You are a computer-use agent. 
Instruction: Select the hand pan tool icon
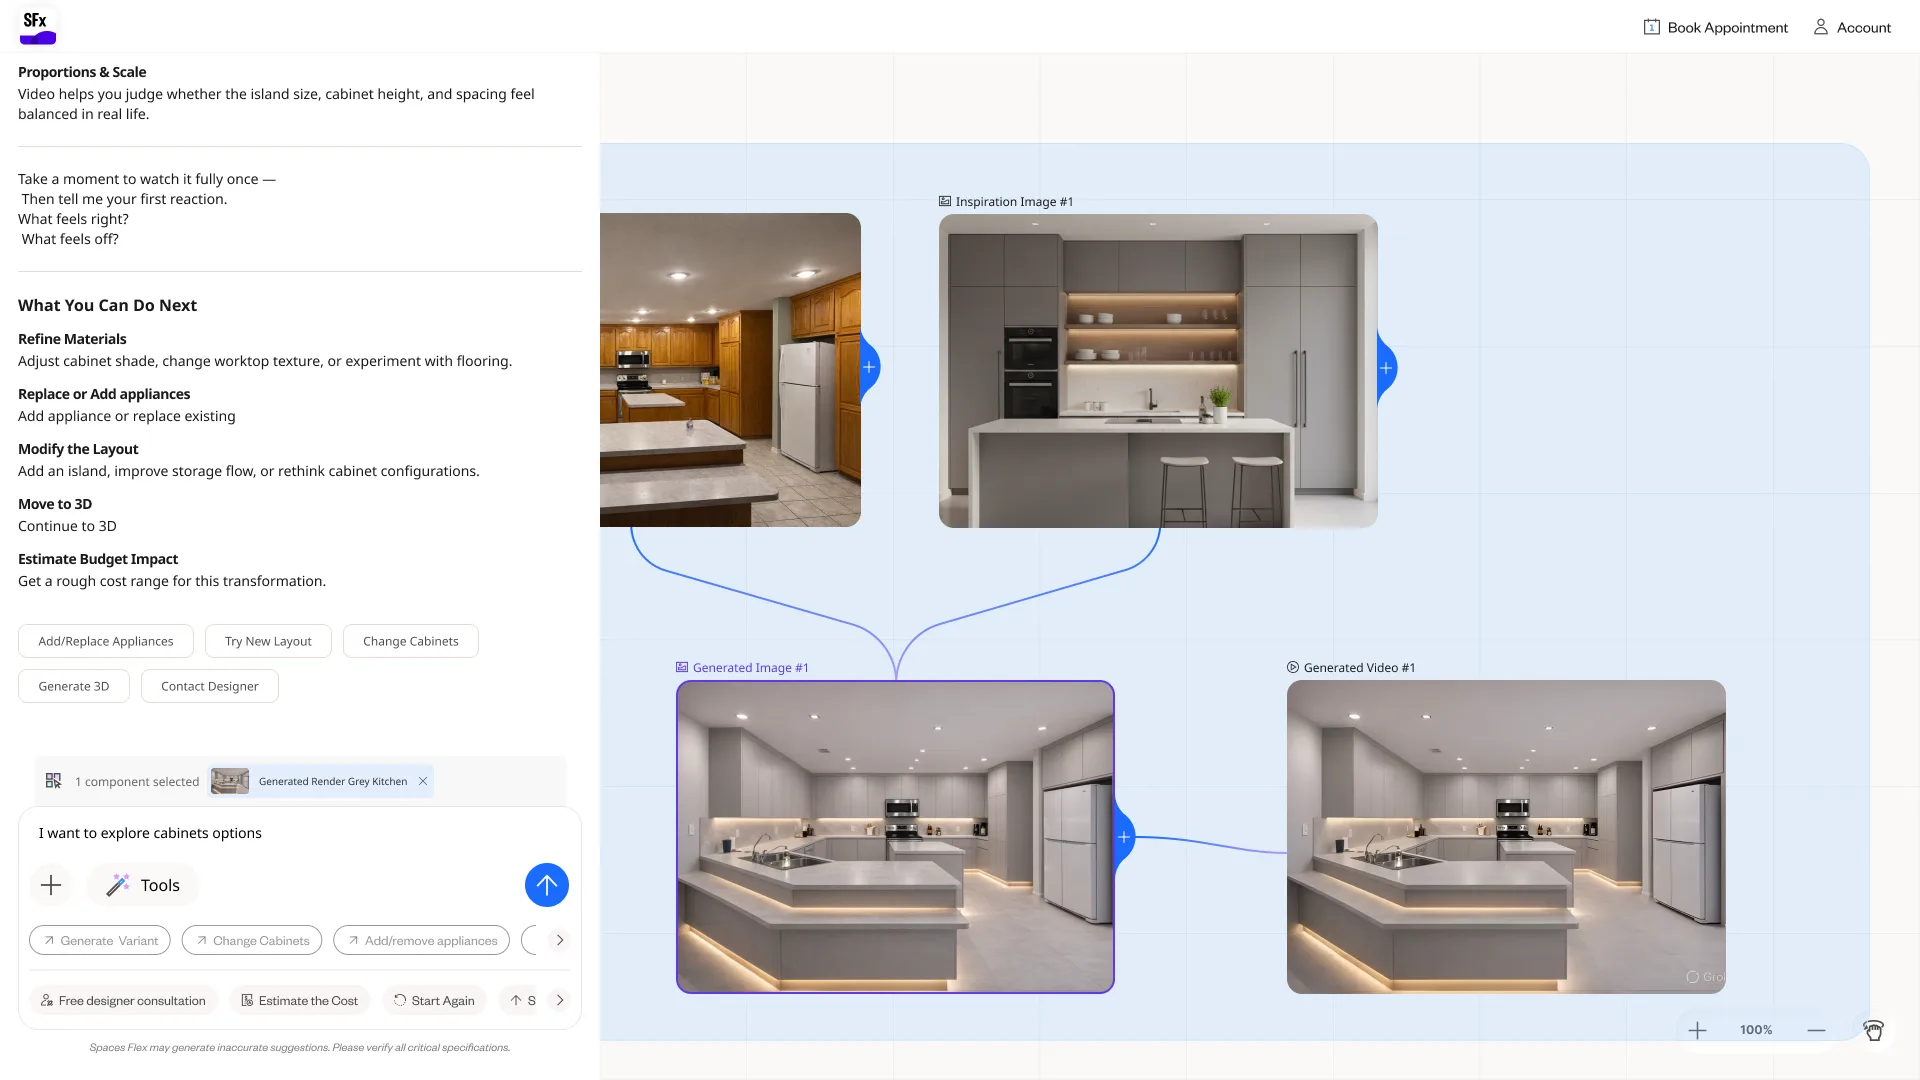pos(1873,1030)
